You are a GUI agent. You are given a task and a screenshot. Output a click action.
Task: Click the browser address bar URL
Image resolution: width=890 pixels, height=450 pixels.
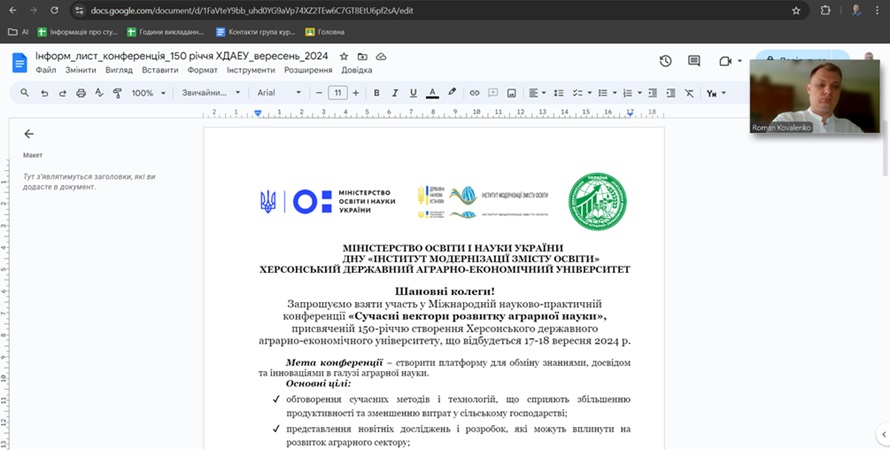[252, 10]
